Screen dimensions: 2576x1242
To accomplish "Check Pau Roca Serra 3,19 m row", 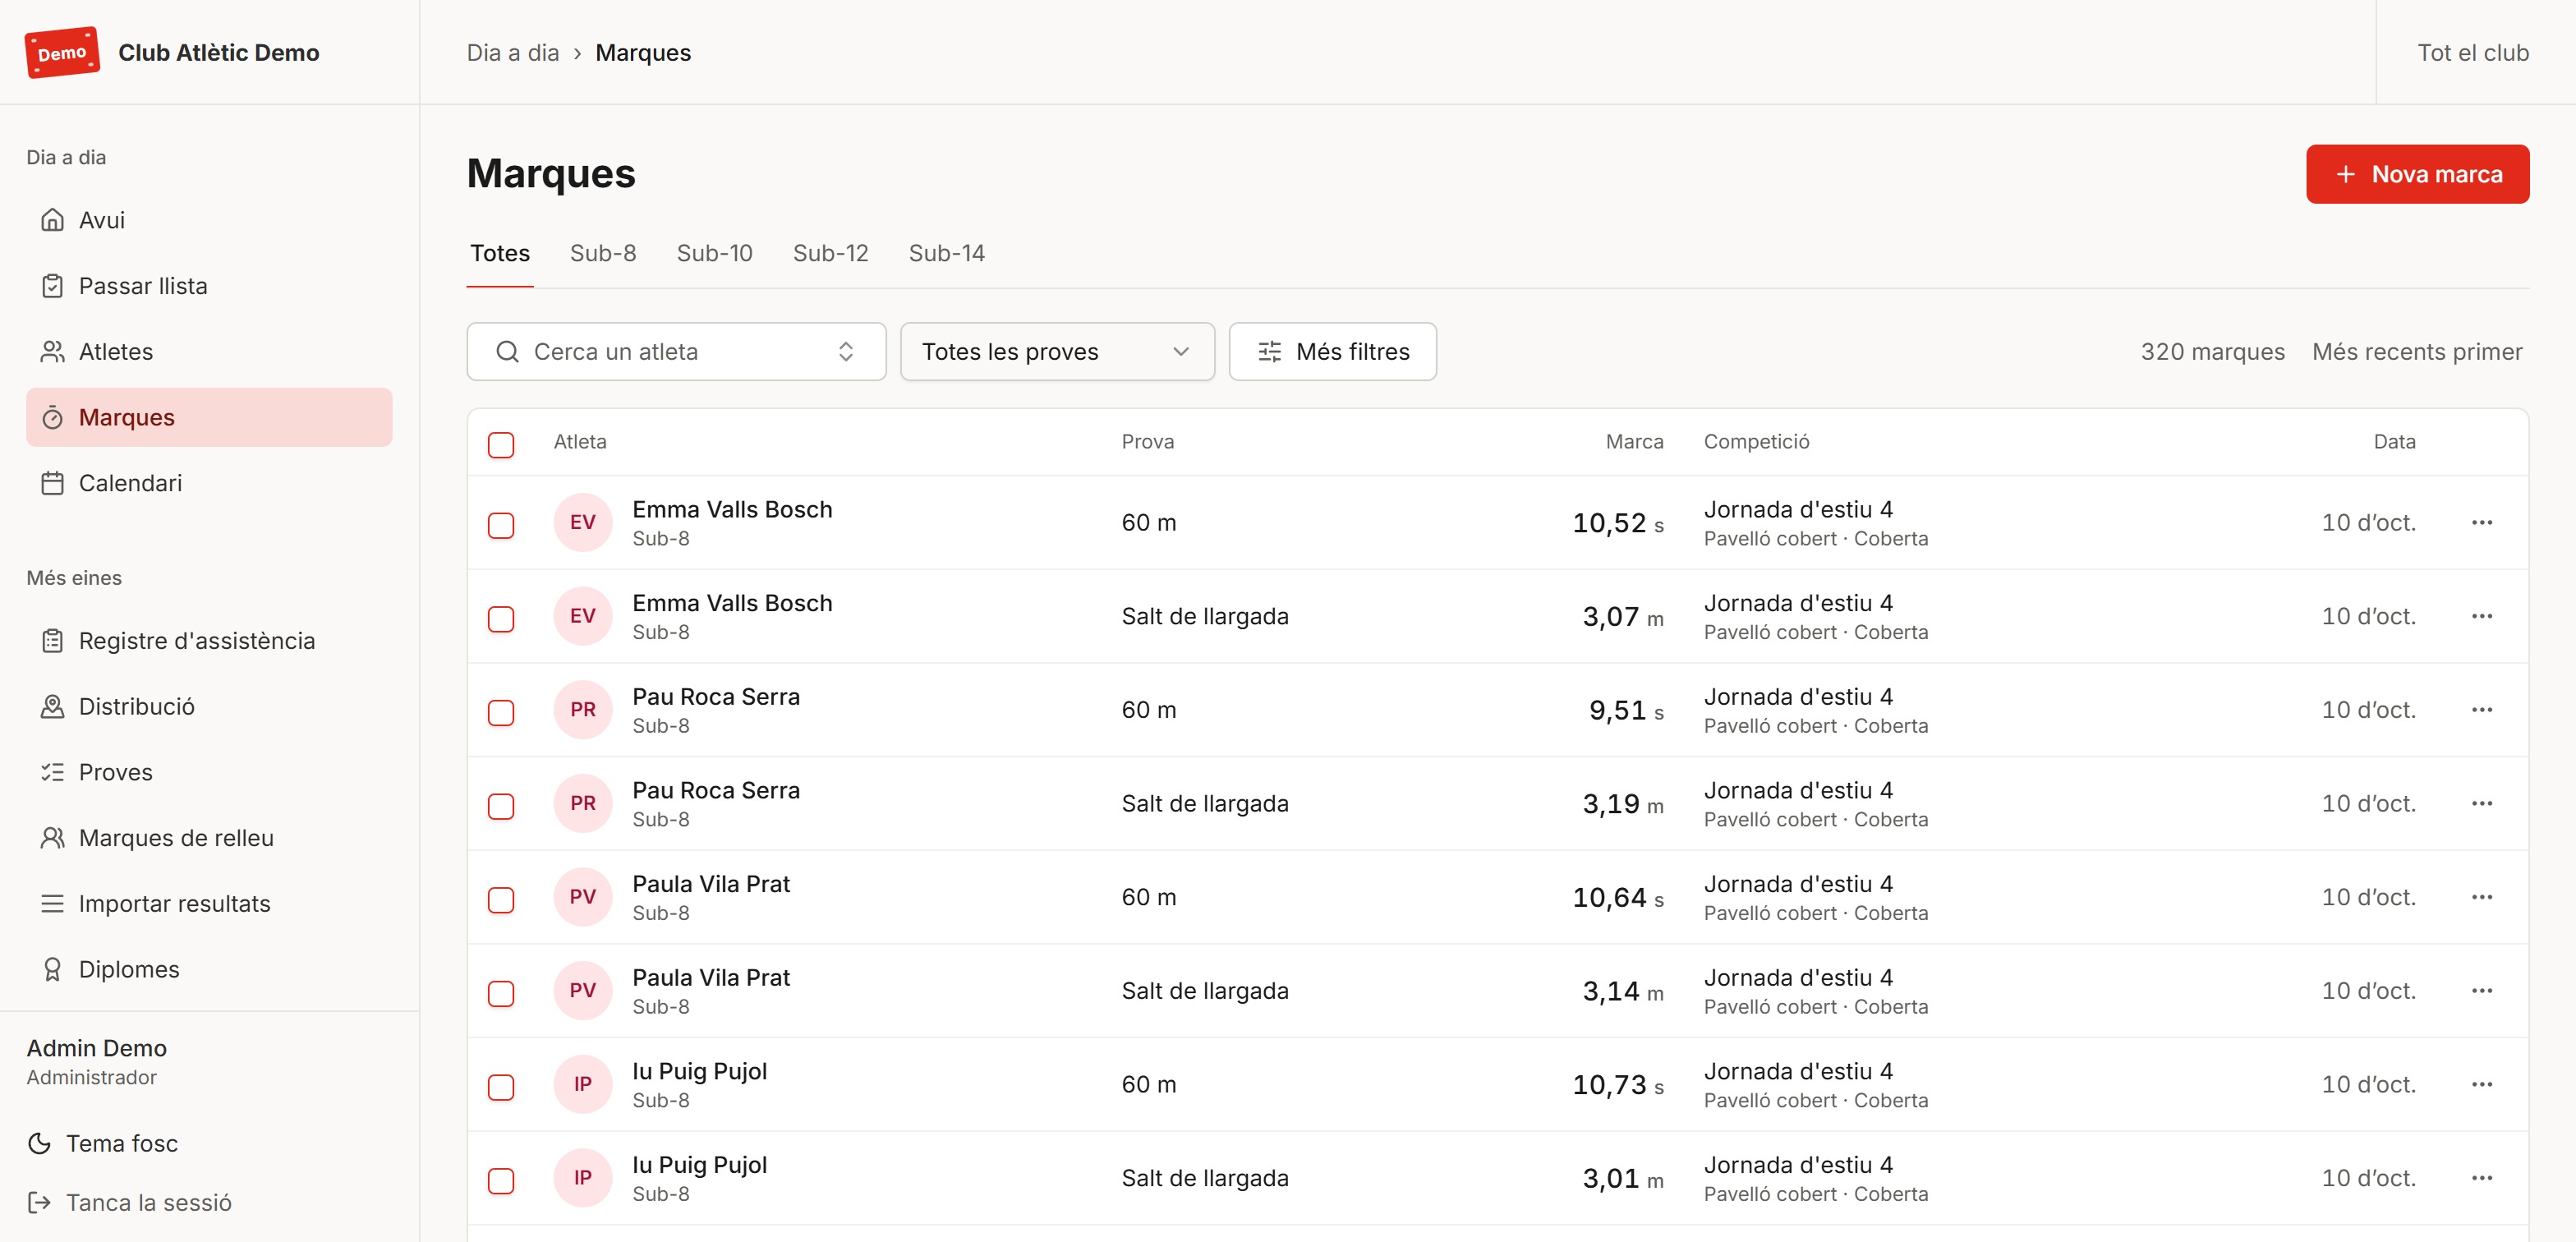I will click(501, 806).
